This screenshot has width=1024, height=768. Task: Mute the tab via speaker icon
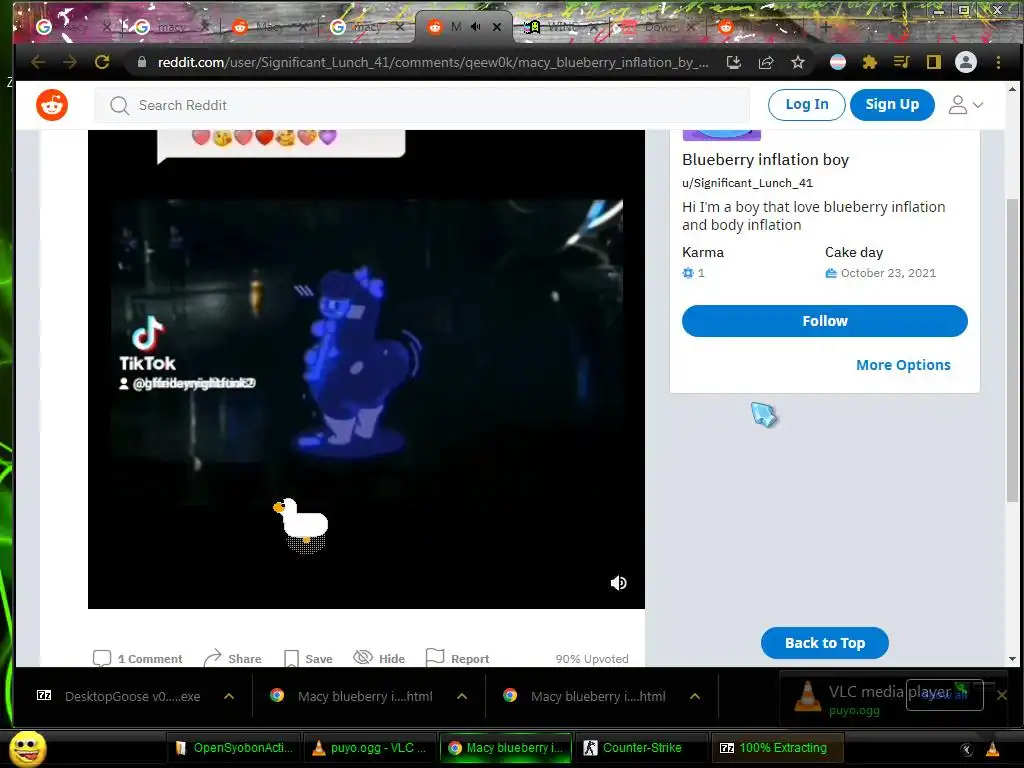[x=476, y=27]
